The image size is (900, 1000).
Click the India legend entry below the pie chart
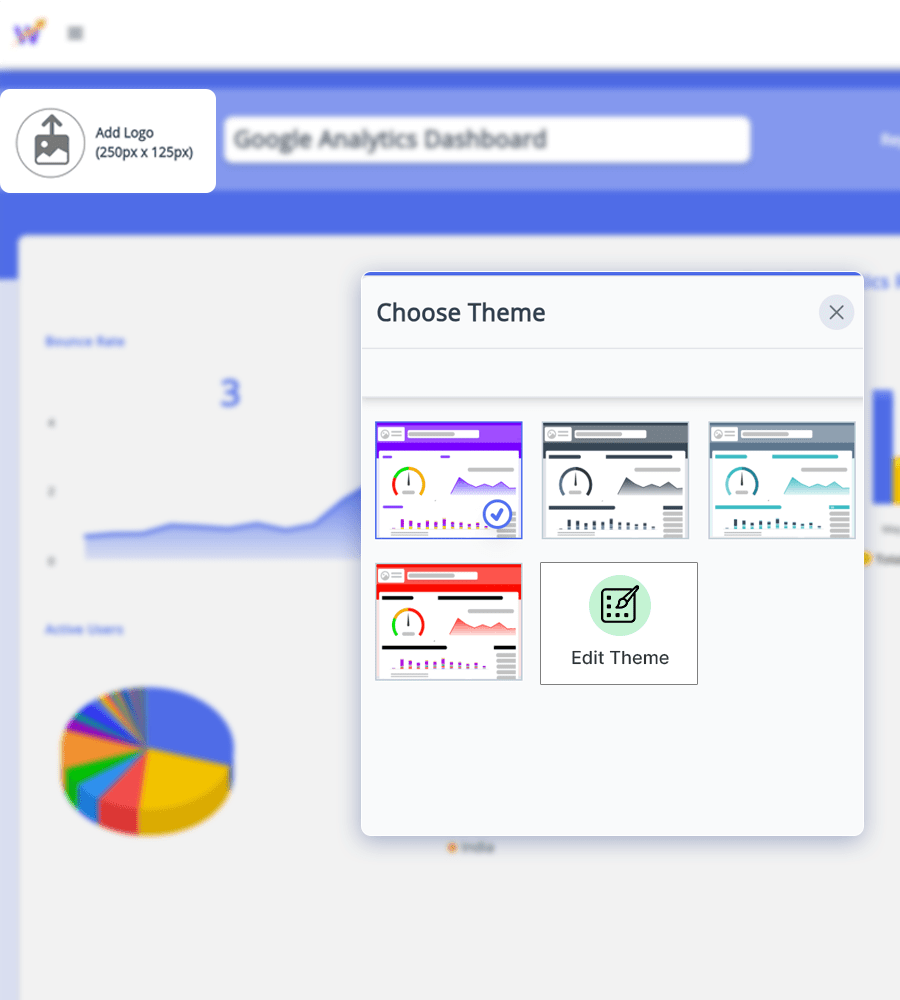pyautogui.click(x=471, y=847)
